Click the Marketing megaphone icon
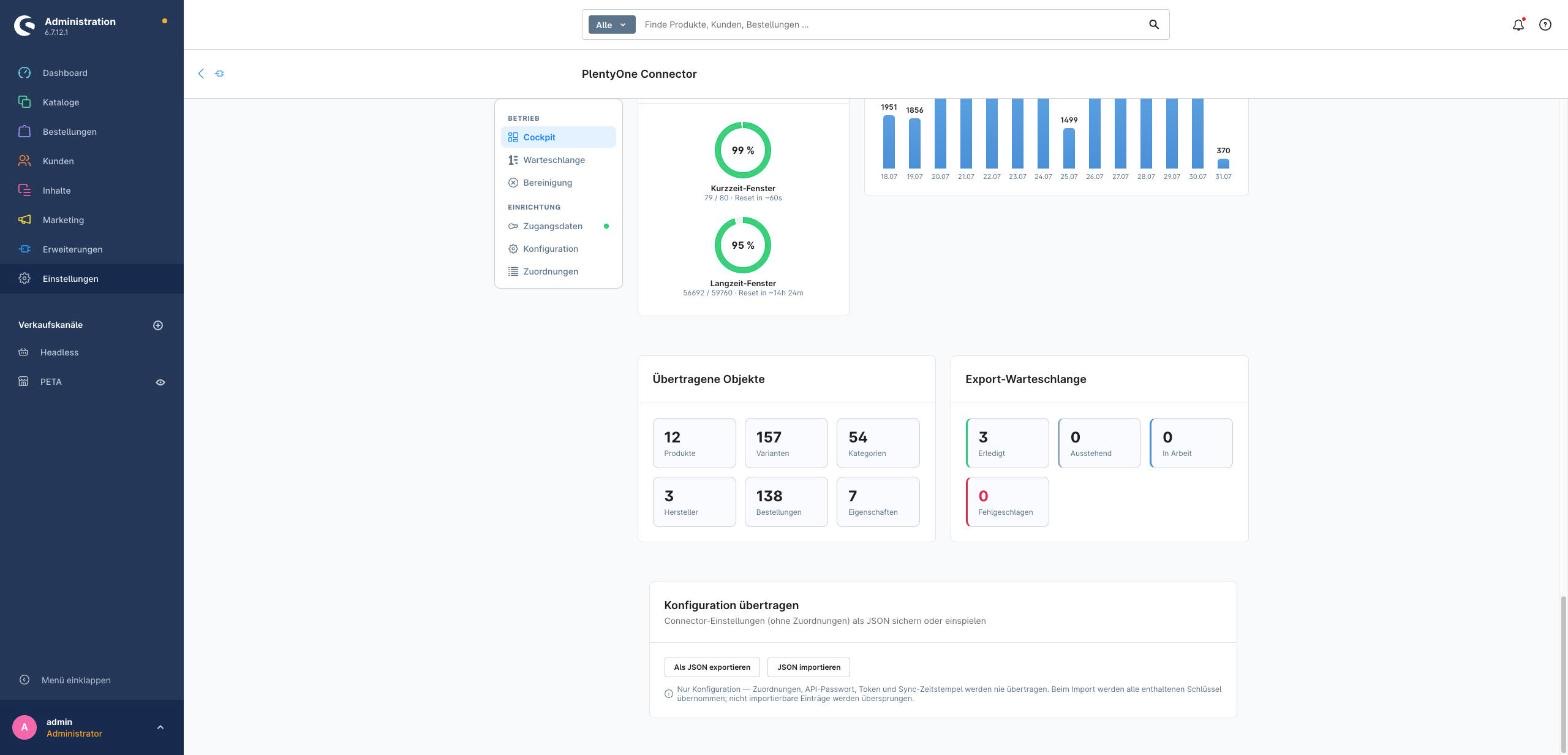This screenshot has height=755, width=1568. [x=25, y=220]
